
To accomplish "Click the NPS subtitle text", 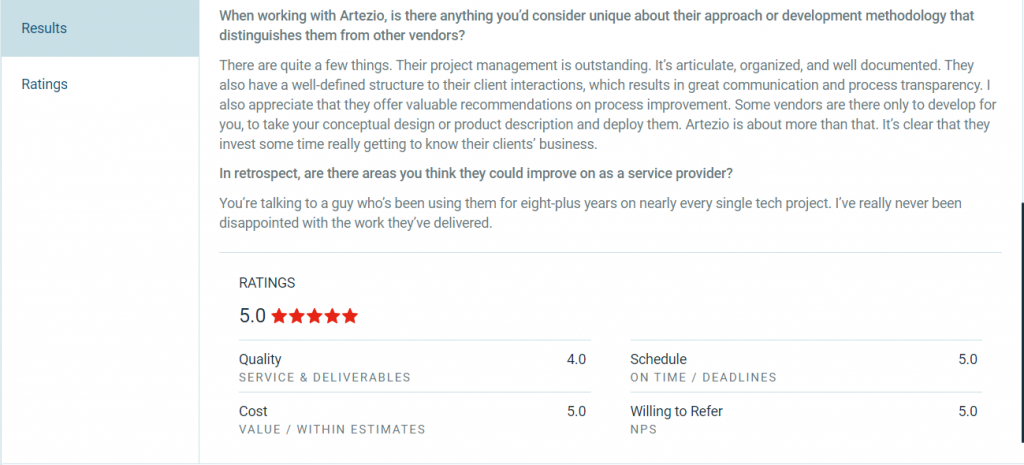I will [x=643, y=429].
